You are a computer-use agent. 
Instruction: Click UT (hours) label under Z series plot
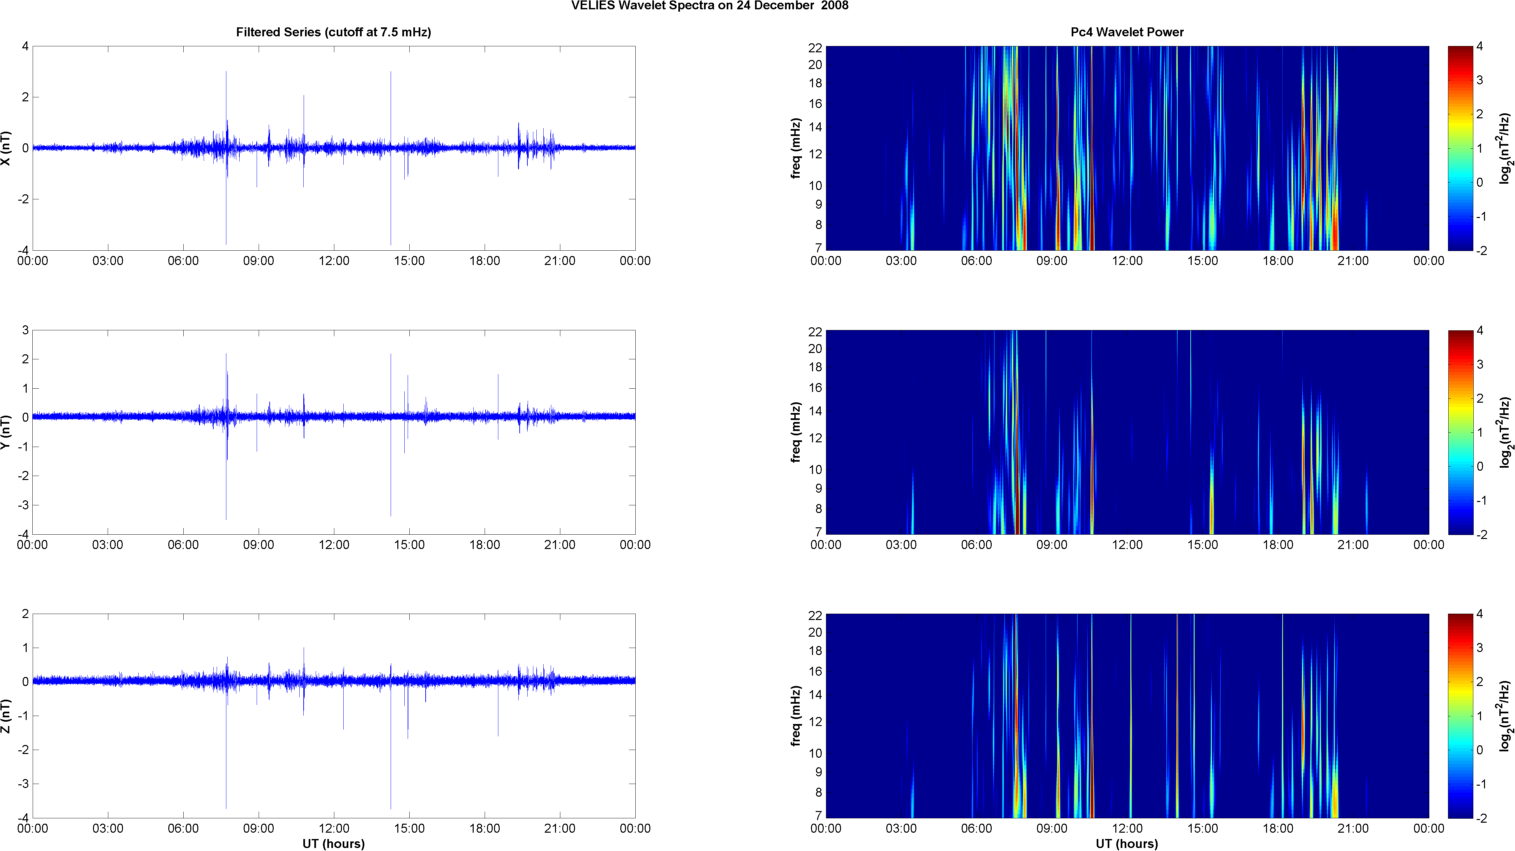333,843
